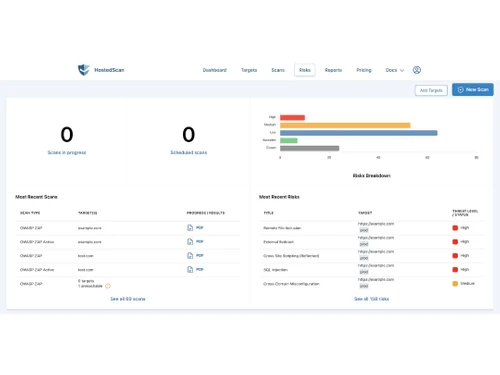Click red swatch for Cross Site Scripting risk

click(x=455, y=256)
